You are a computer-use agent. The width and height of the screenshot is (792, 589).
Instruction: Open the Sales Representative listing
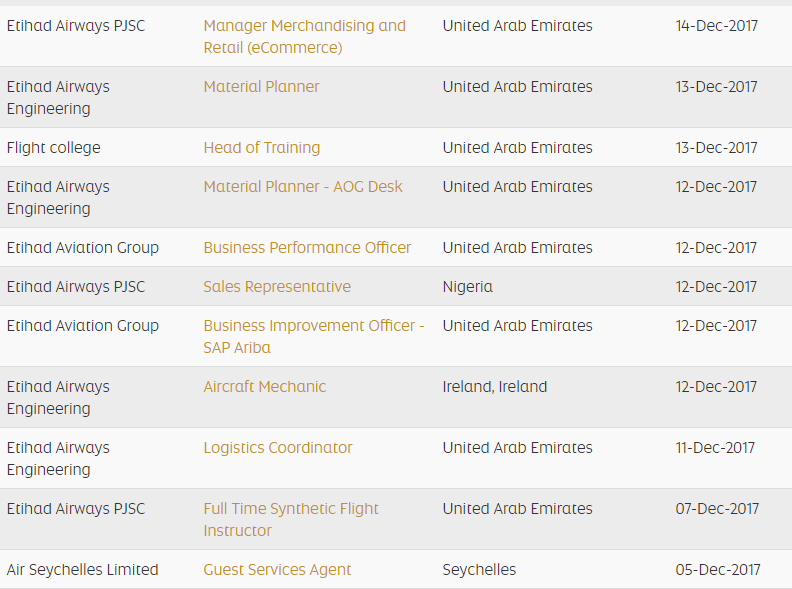[277, 287]
